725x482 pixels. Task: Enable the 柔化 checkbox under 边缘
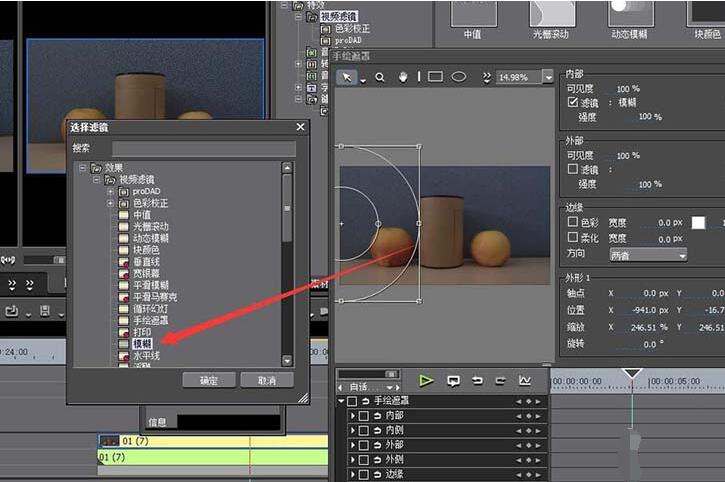coord(572,239)
